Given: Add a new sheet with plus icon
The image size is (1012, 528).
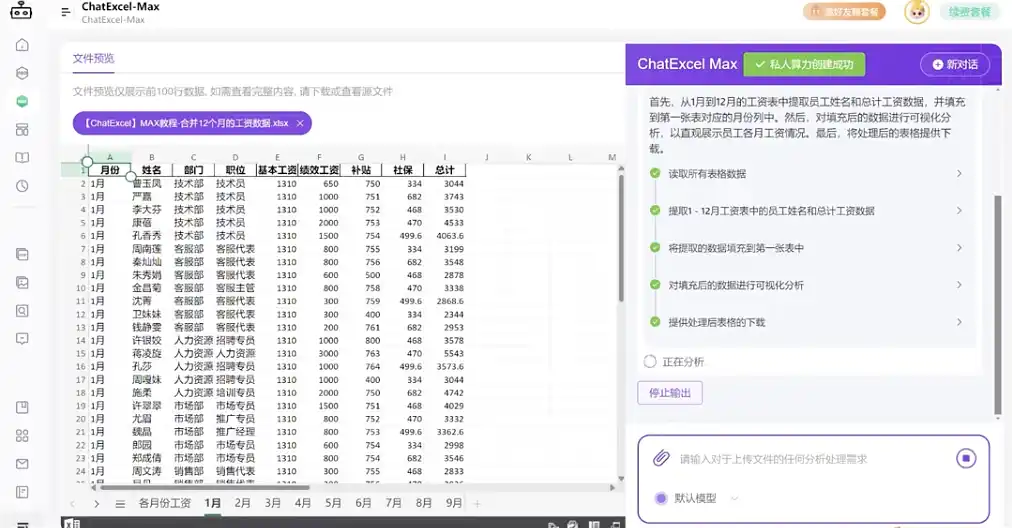Looking at the screenshot, I should tap(477, 503).
